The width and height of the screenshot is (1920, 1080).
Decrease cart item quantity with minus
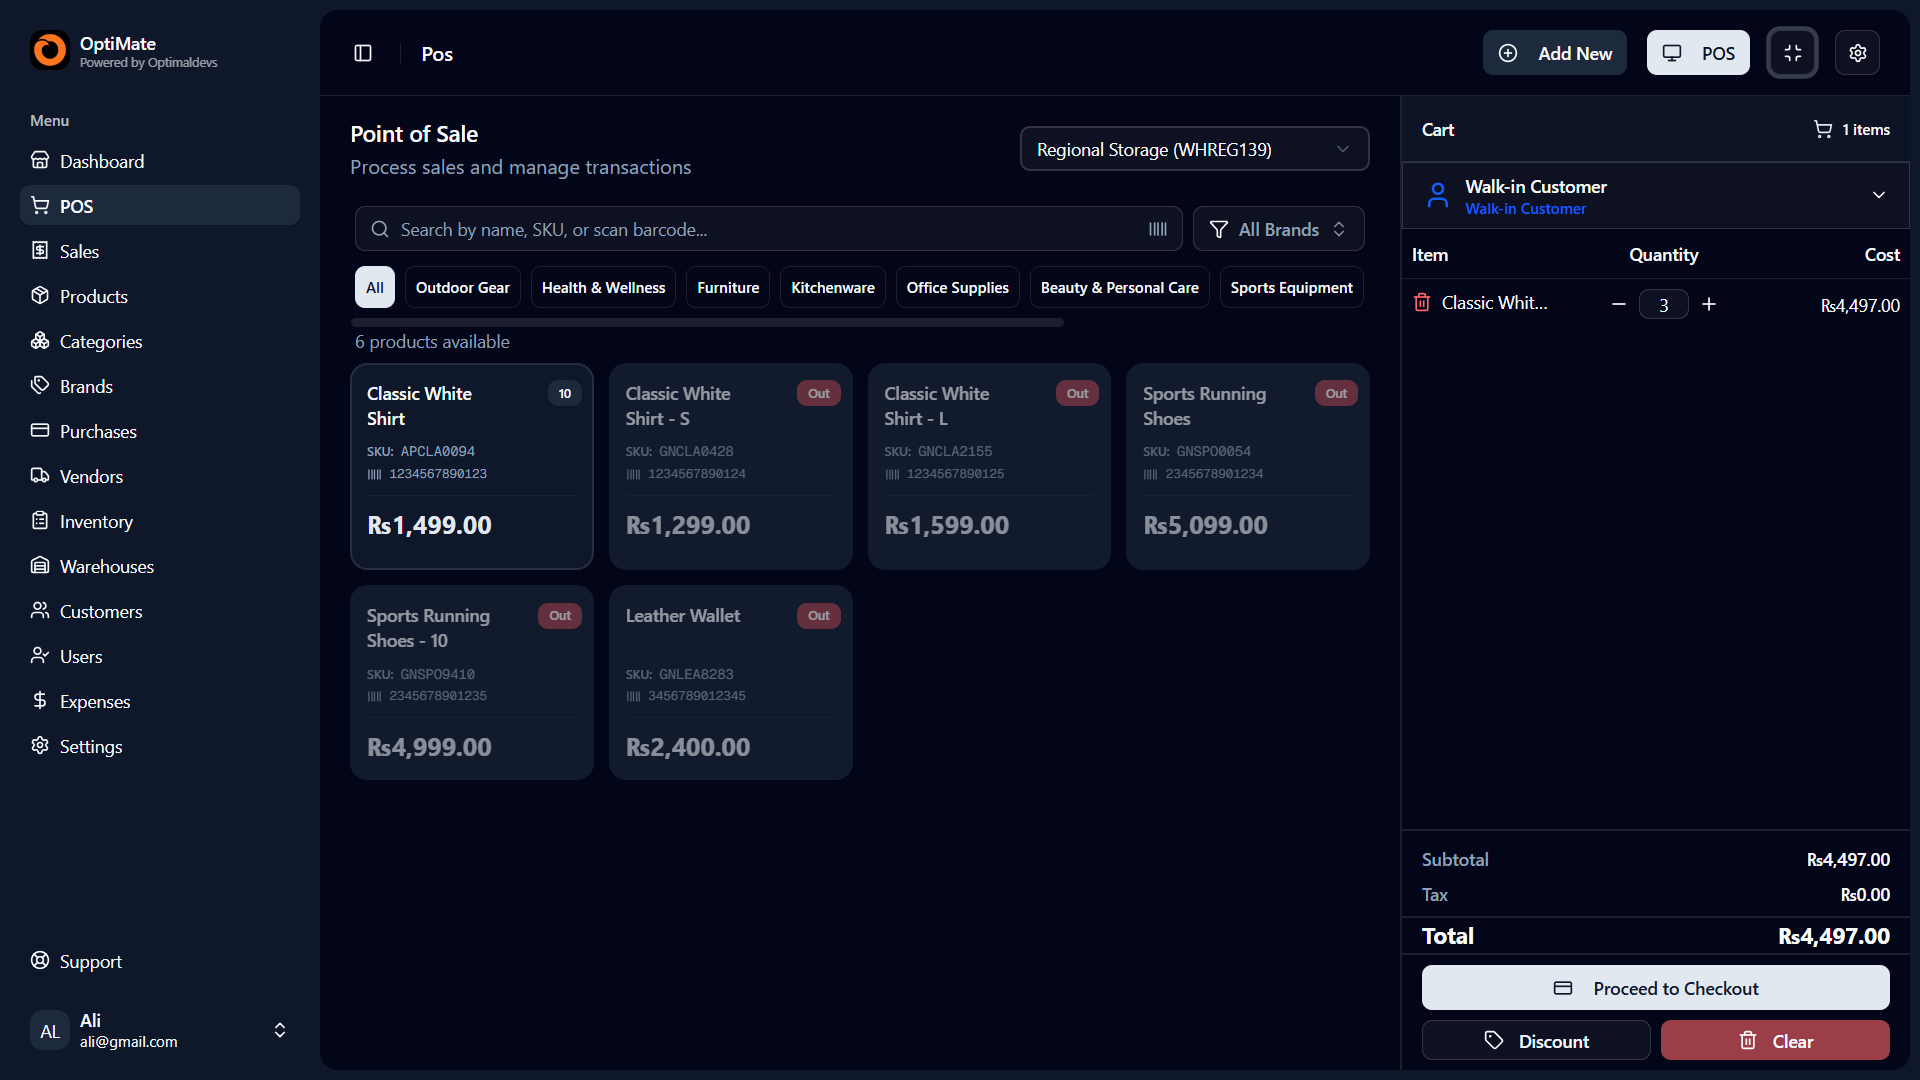tap(1618, 304)
